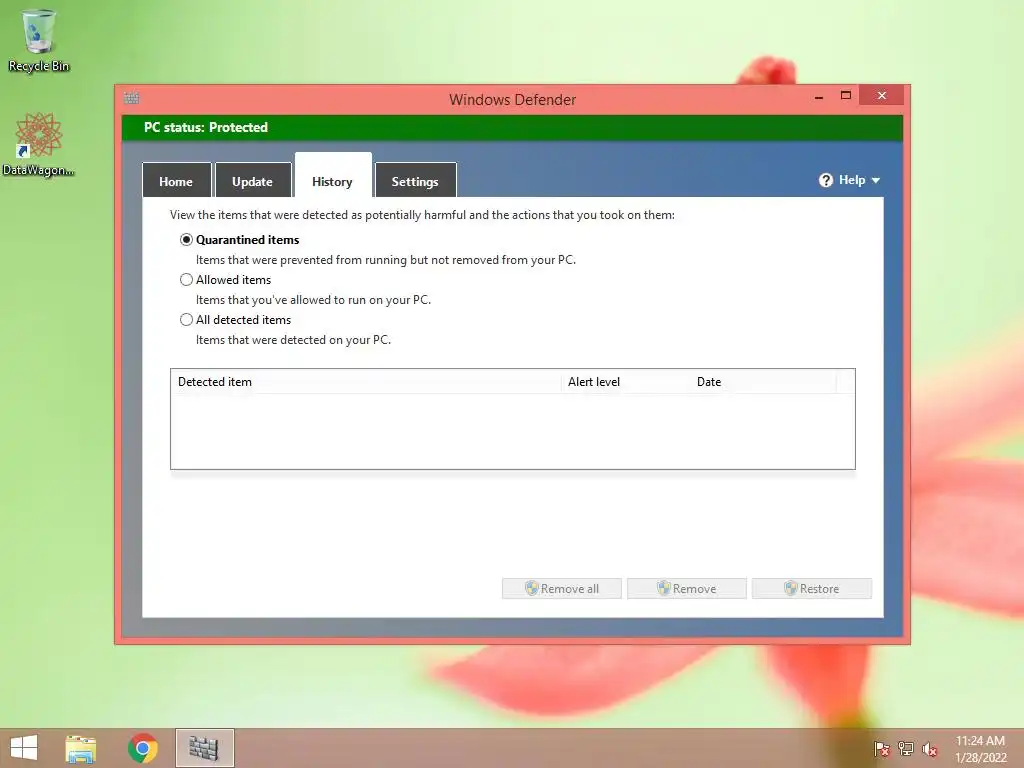Switch to the Update tab
This screenshot has width=1024, height=768.
click(253, 181)
